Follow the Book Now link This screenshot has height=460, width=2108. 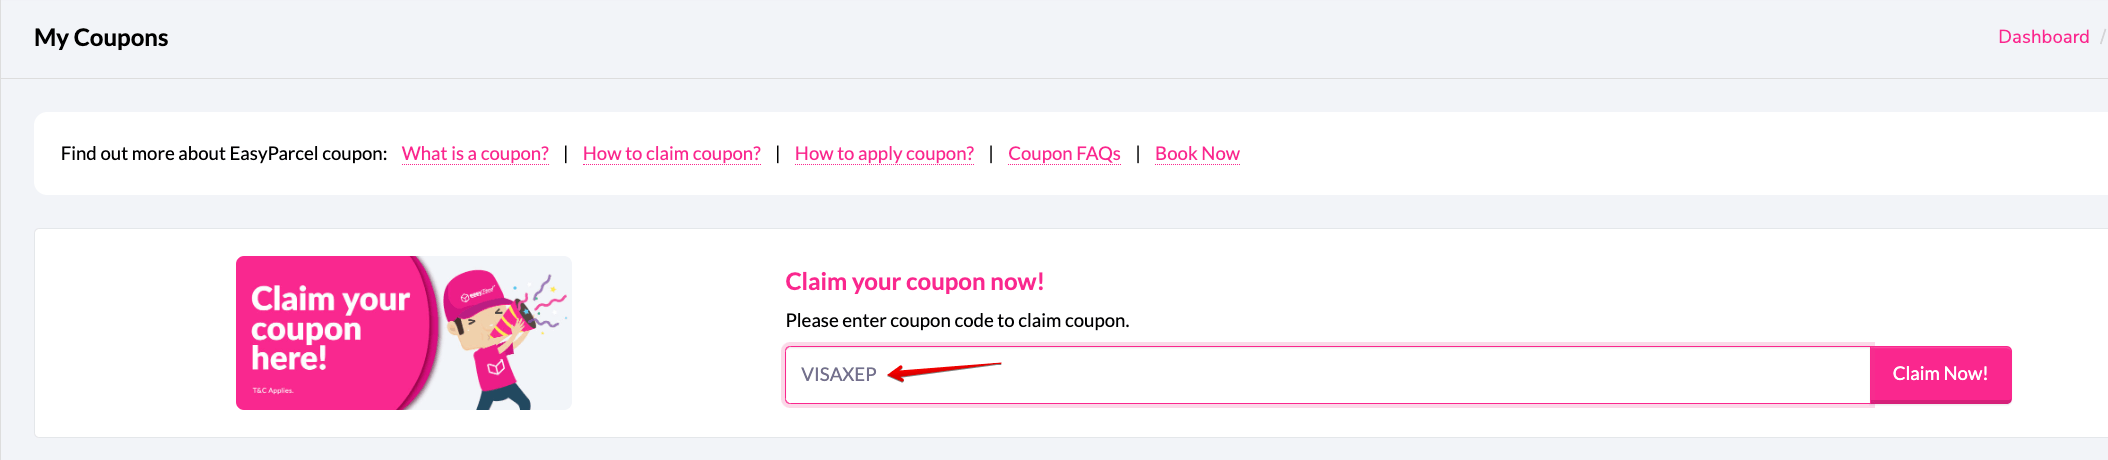pyautogui.click(x=1197, y=153)
